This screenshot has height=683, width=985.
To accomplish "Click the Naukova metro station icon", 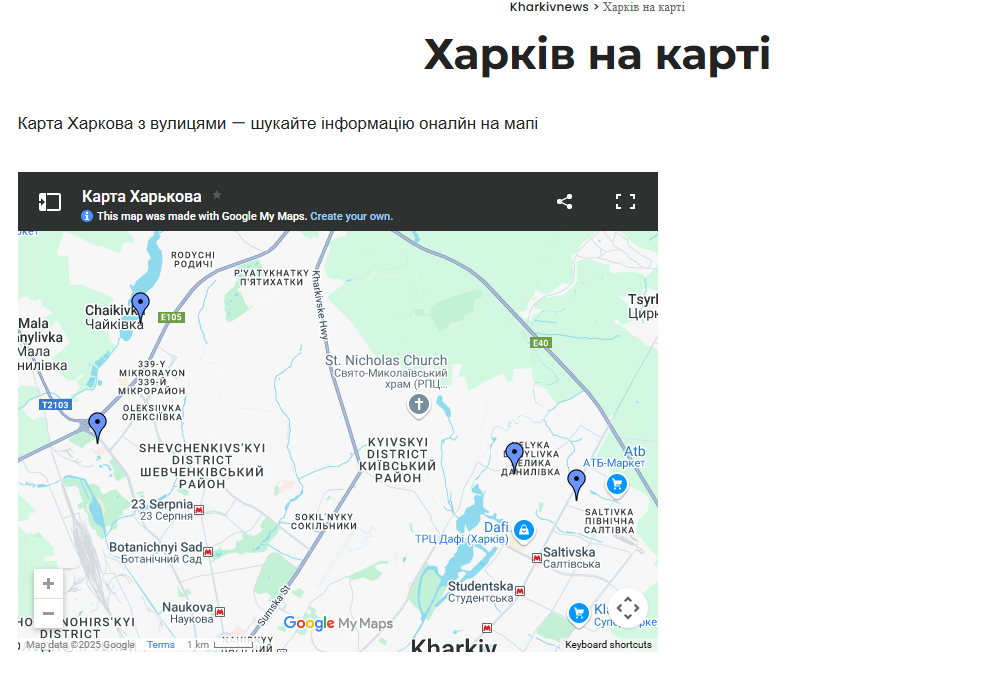I will pyautogui.click(x=220, y=612).
